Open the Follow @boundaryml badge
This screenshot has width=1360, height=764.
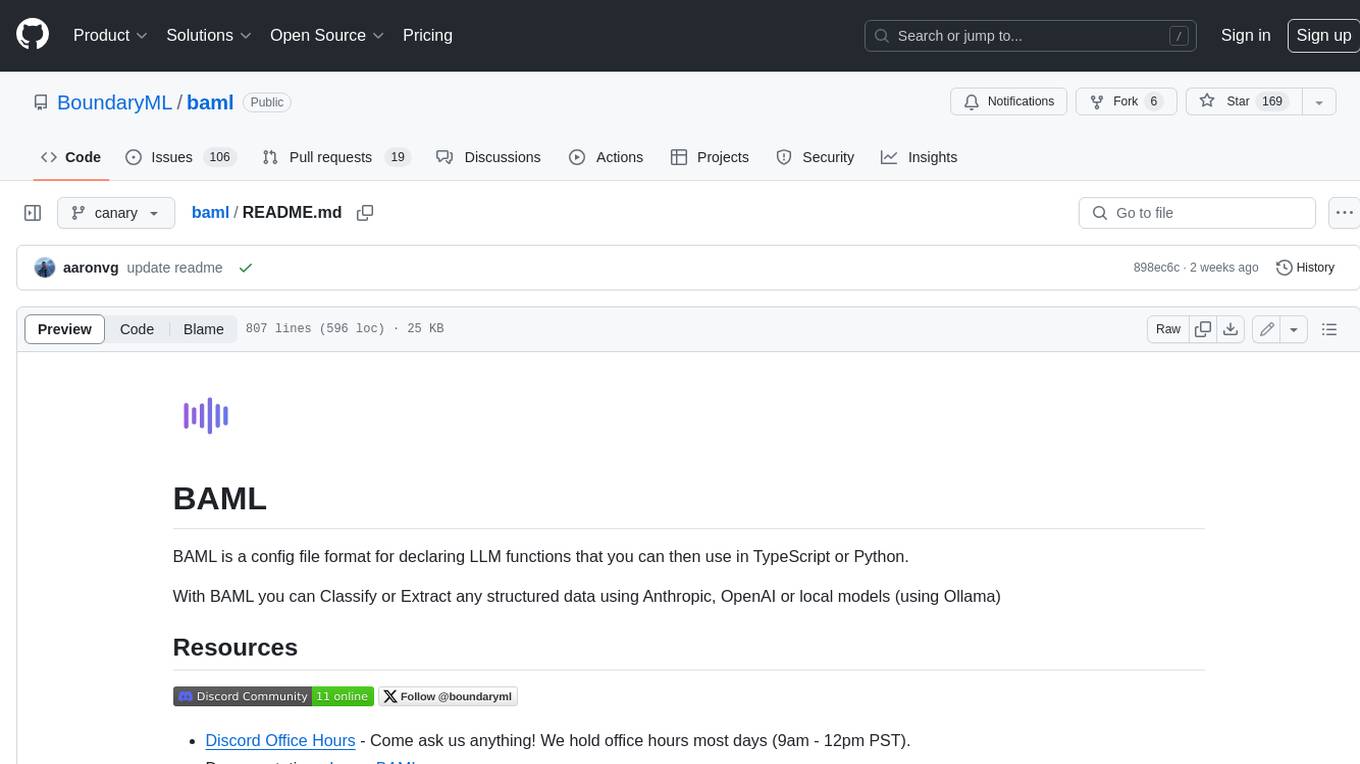tap(447, 696)
